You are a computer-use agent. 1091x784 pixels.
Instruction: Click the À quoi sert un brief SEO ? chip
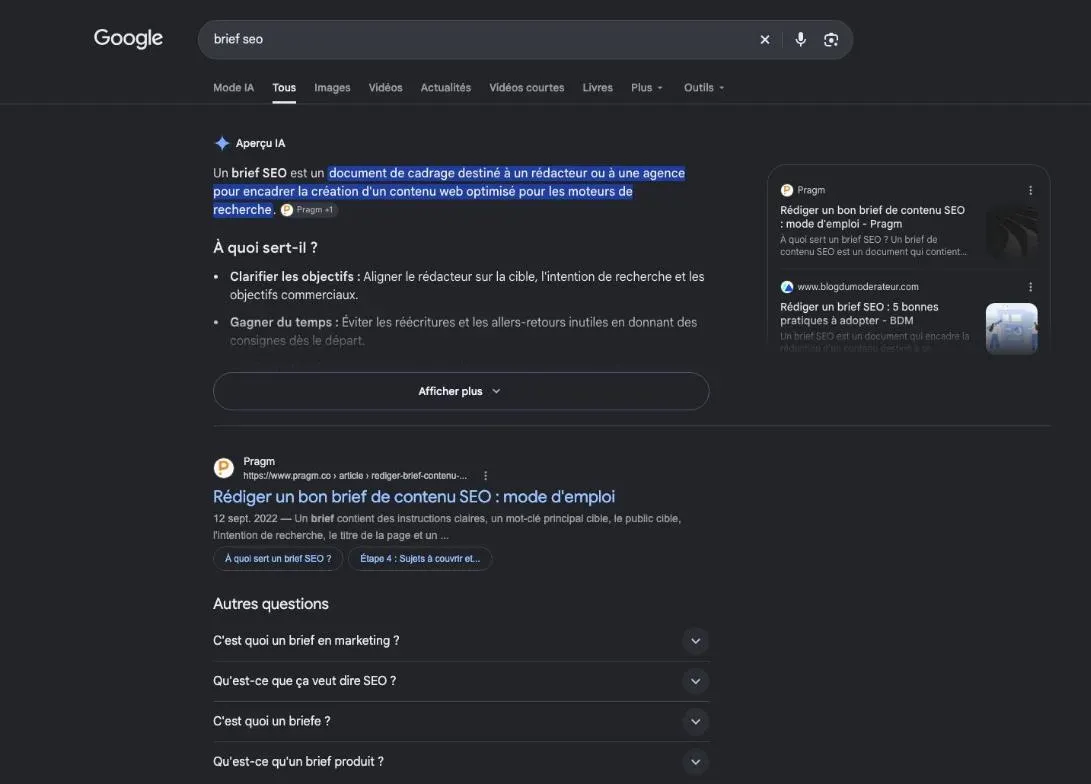(278, 559)
